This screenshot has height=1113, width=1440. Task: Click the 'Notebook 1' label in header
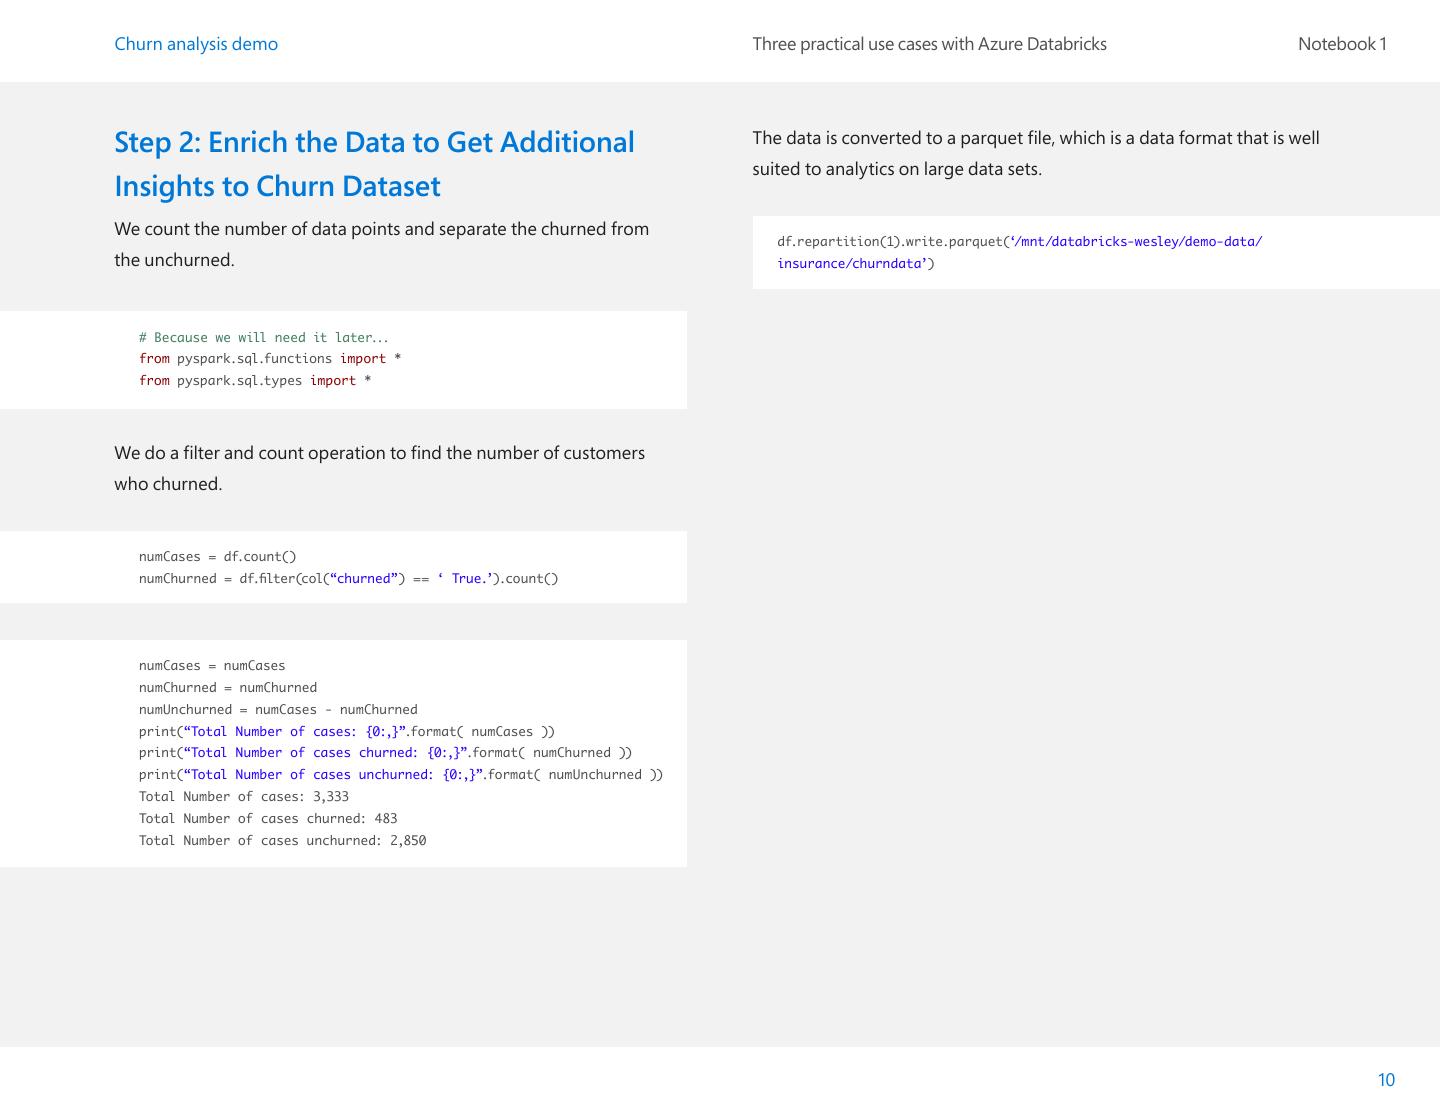click(1341, 44)
